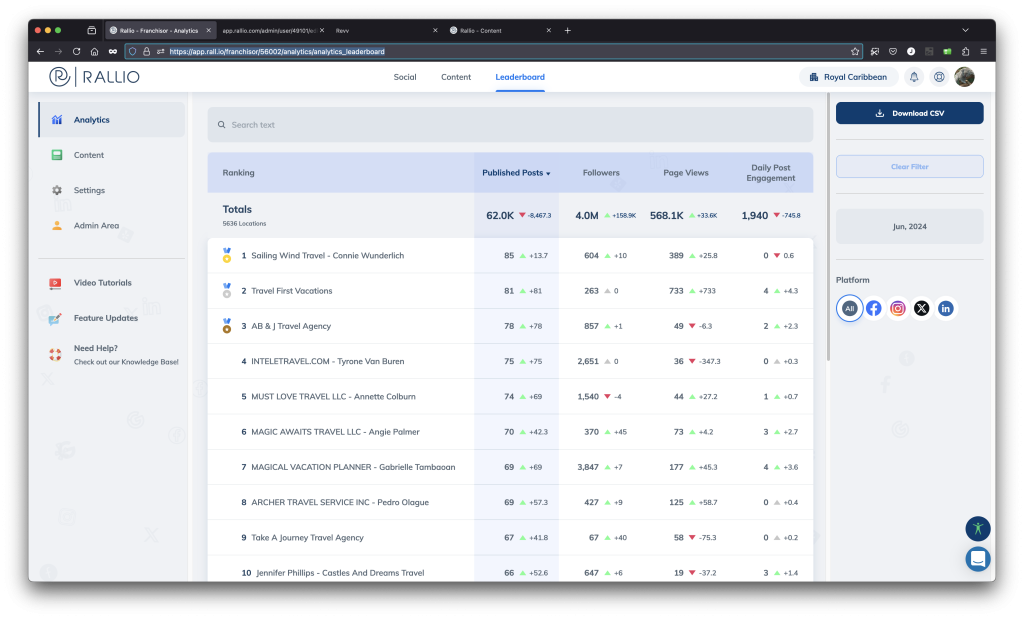Open Royal Caribbean account switcher
The width and height of the screenshot is (1024, 619).
(848, 77)
